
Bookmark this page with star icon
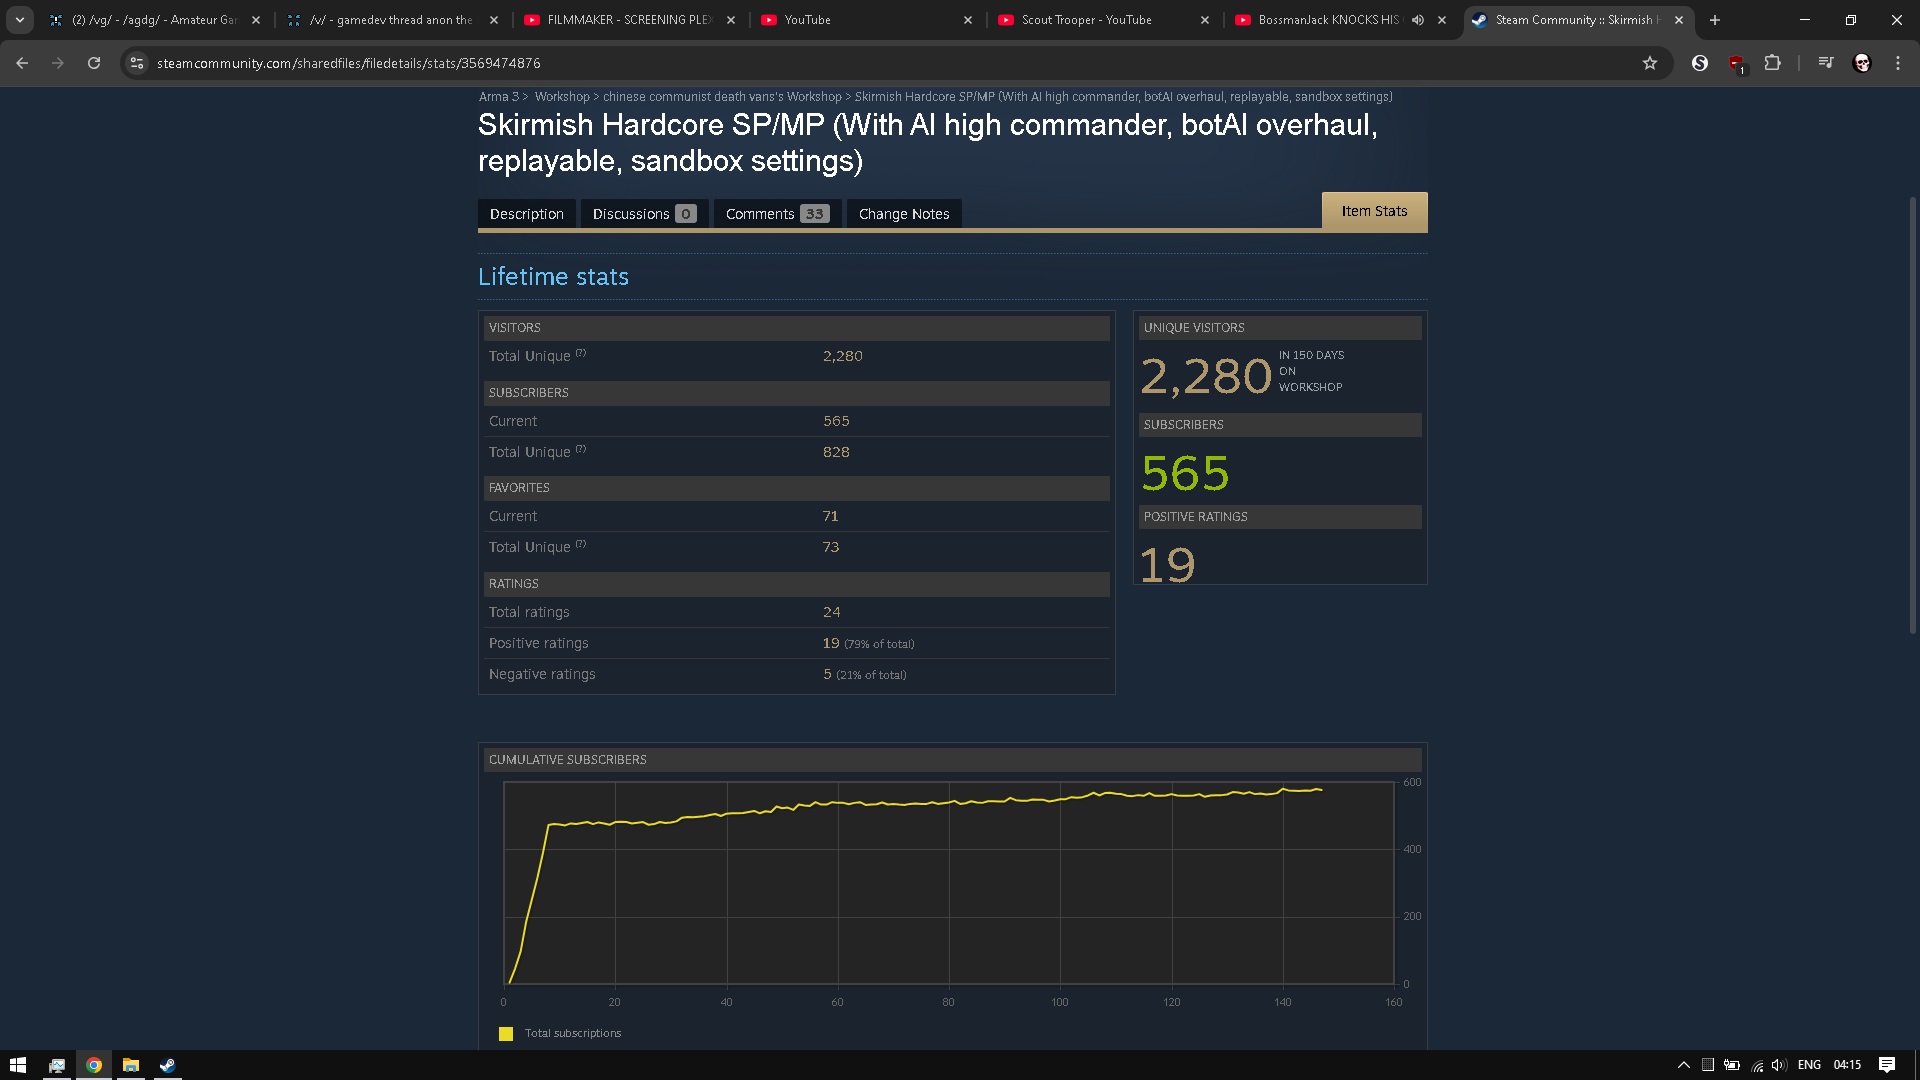[x=1650, y=63]
